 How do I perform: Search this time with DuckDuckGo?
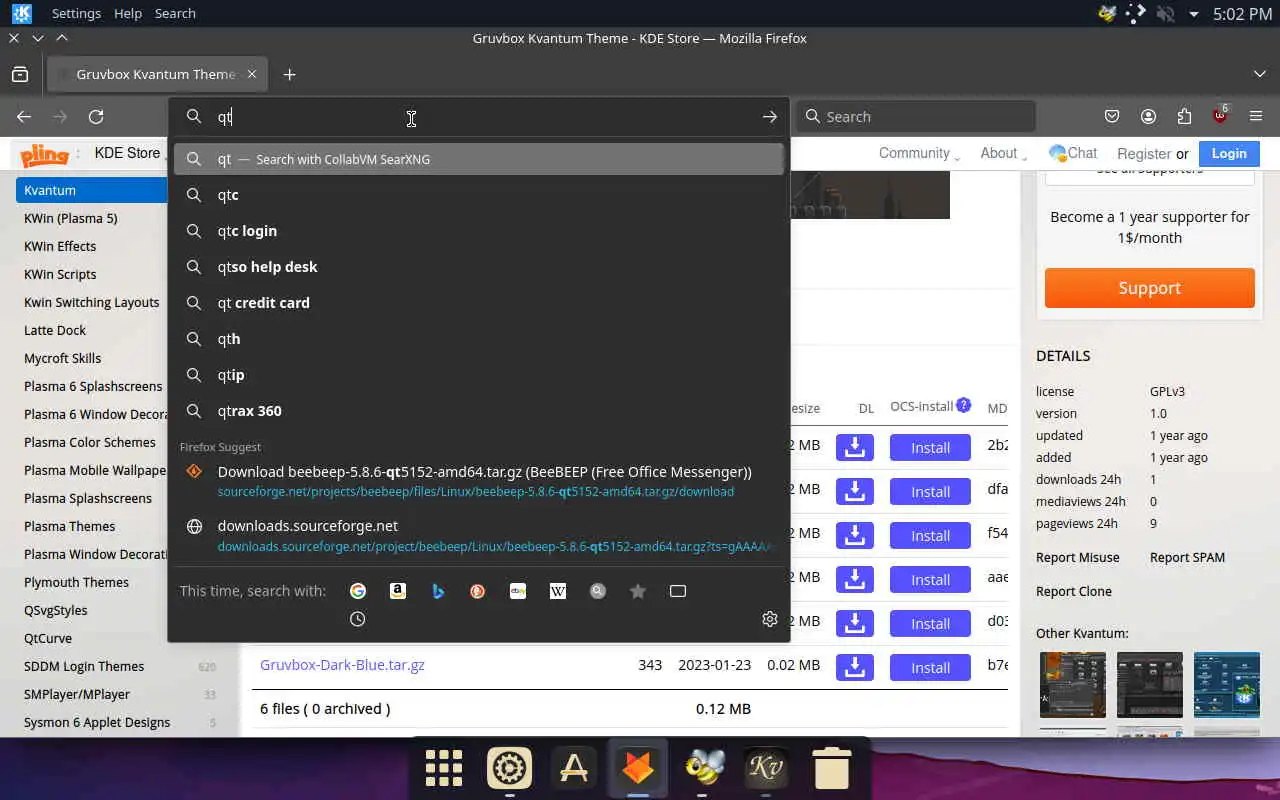point(478,591)
